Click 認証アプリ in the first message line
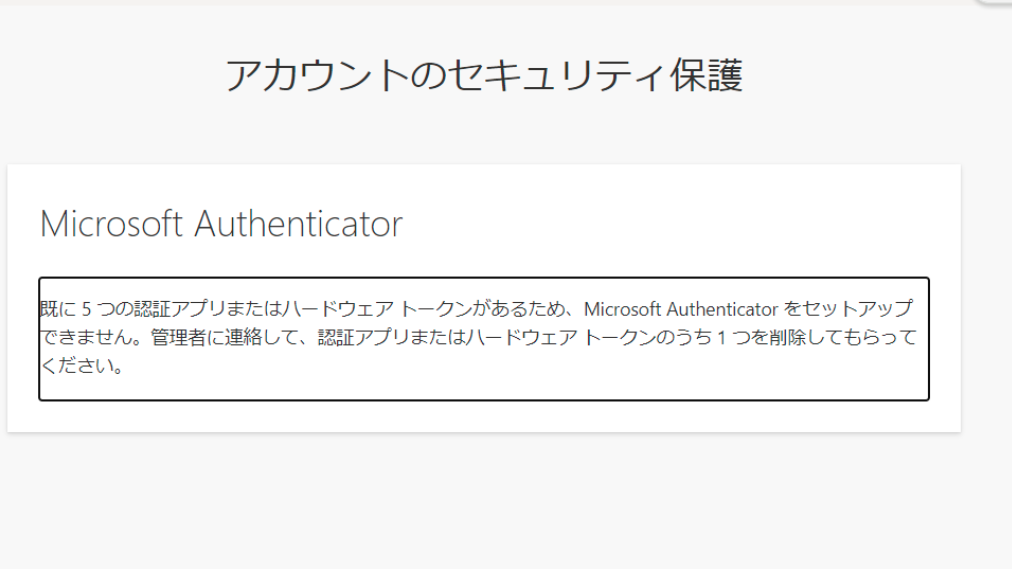1012x569 pixels. [179, 309]
